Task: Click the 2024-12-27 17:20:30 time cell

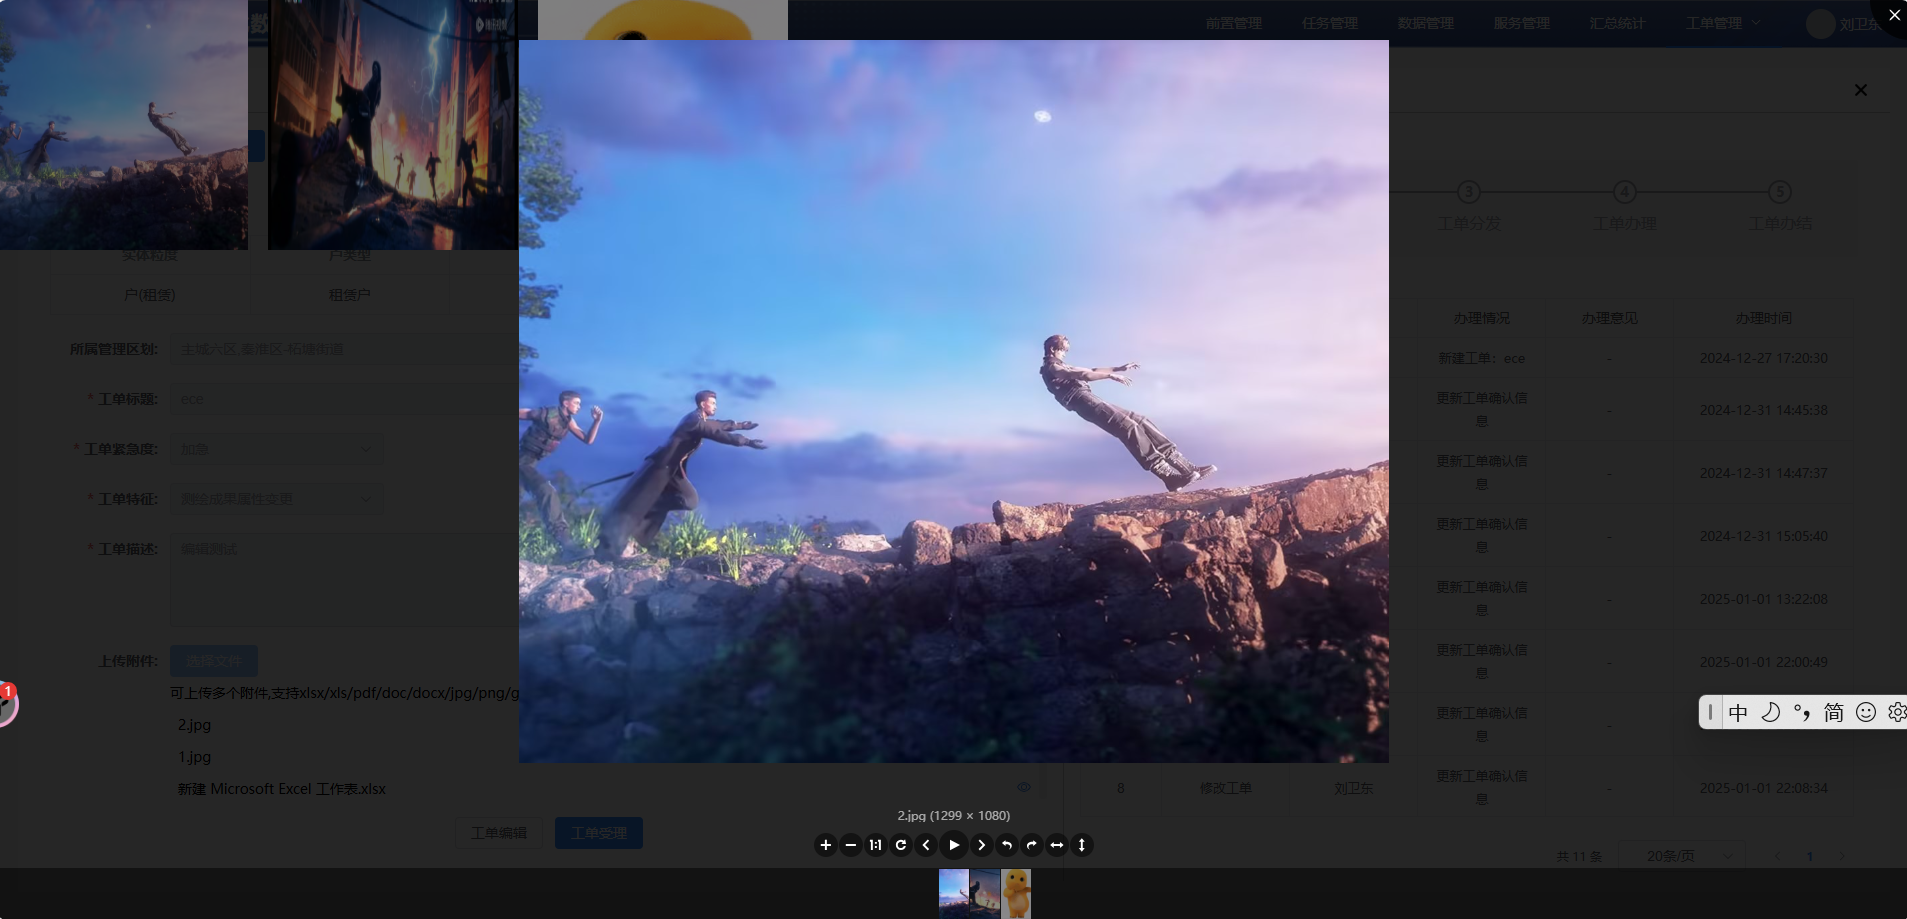Action: [1763, 358]
